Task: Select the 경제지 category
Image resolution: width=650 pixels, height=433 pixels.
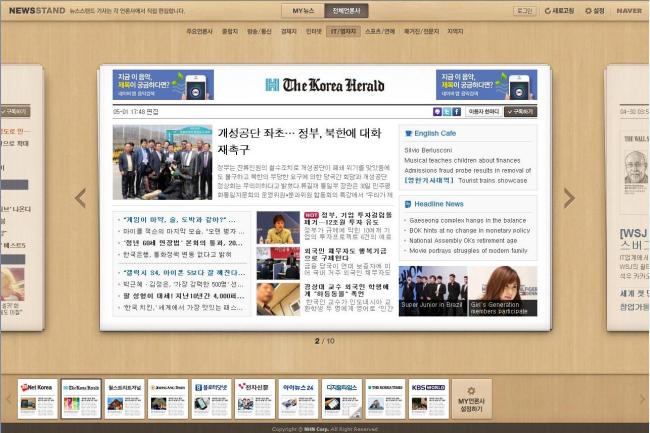Action: pos(289,31)
